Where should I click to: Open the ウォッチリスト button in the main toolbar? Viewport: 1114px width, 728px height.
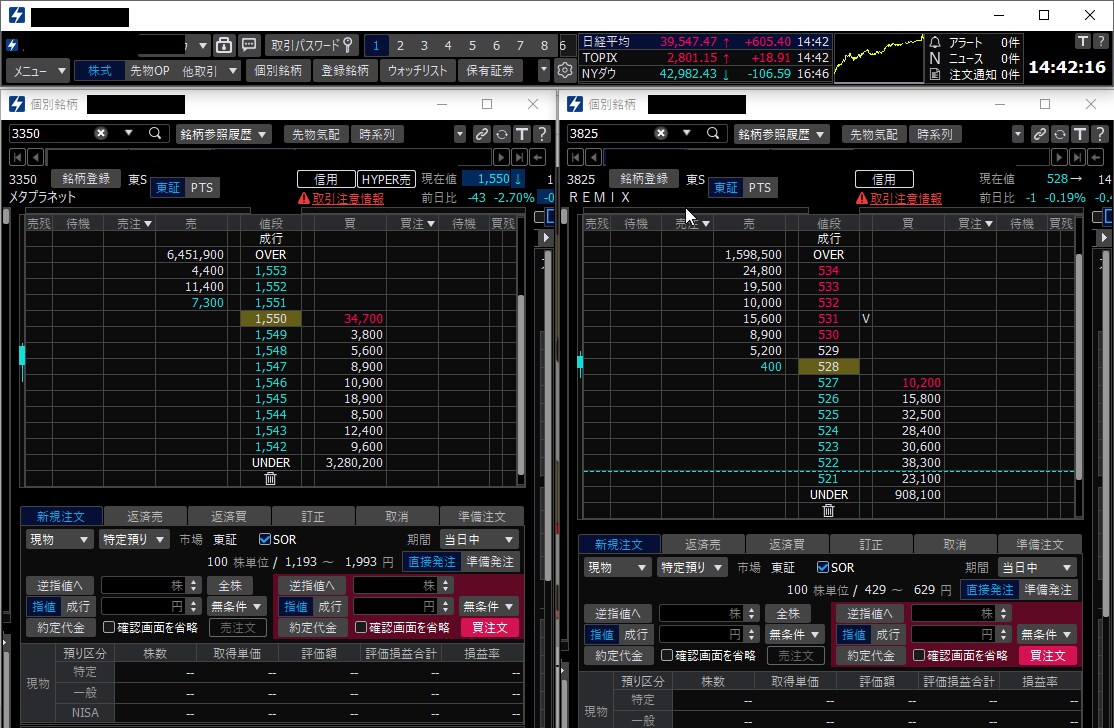(418, 71)
